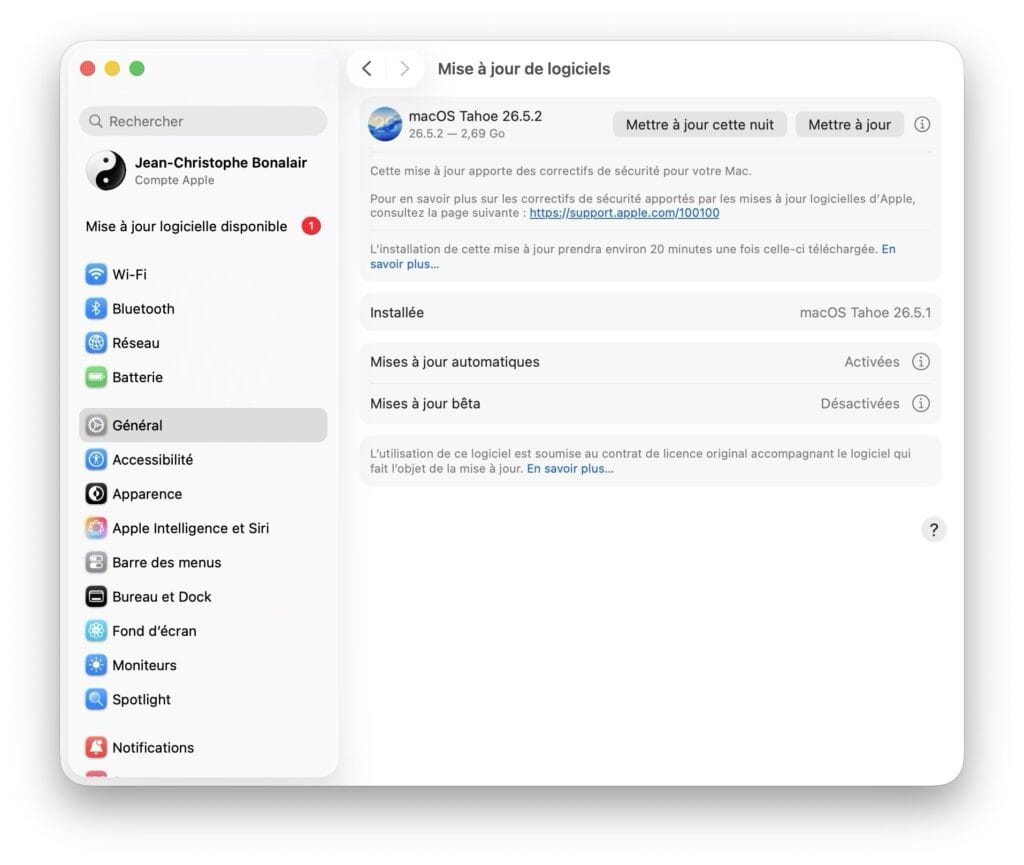Open Jean-Christophe Bonalair Apple account
This screenshot has height=865, width=1024.
[203, 170]
